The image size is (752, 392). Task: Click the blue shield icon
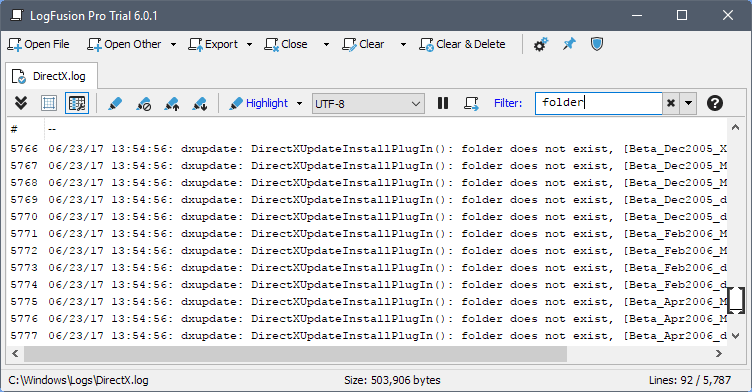pyautogui.click(x=597, y=45)
